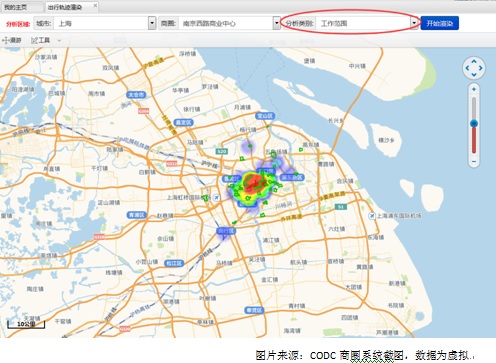Click the blue 开始渲染 button

(x=440, y=23)
